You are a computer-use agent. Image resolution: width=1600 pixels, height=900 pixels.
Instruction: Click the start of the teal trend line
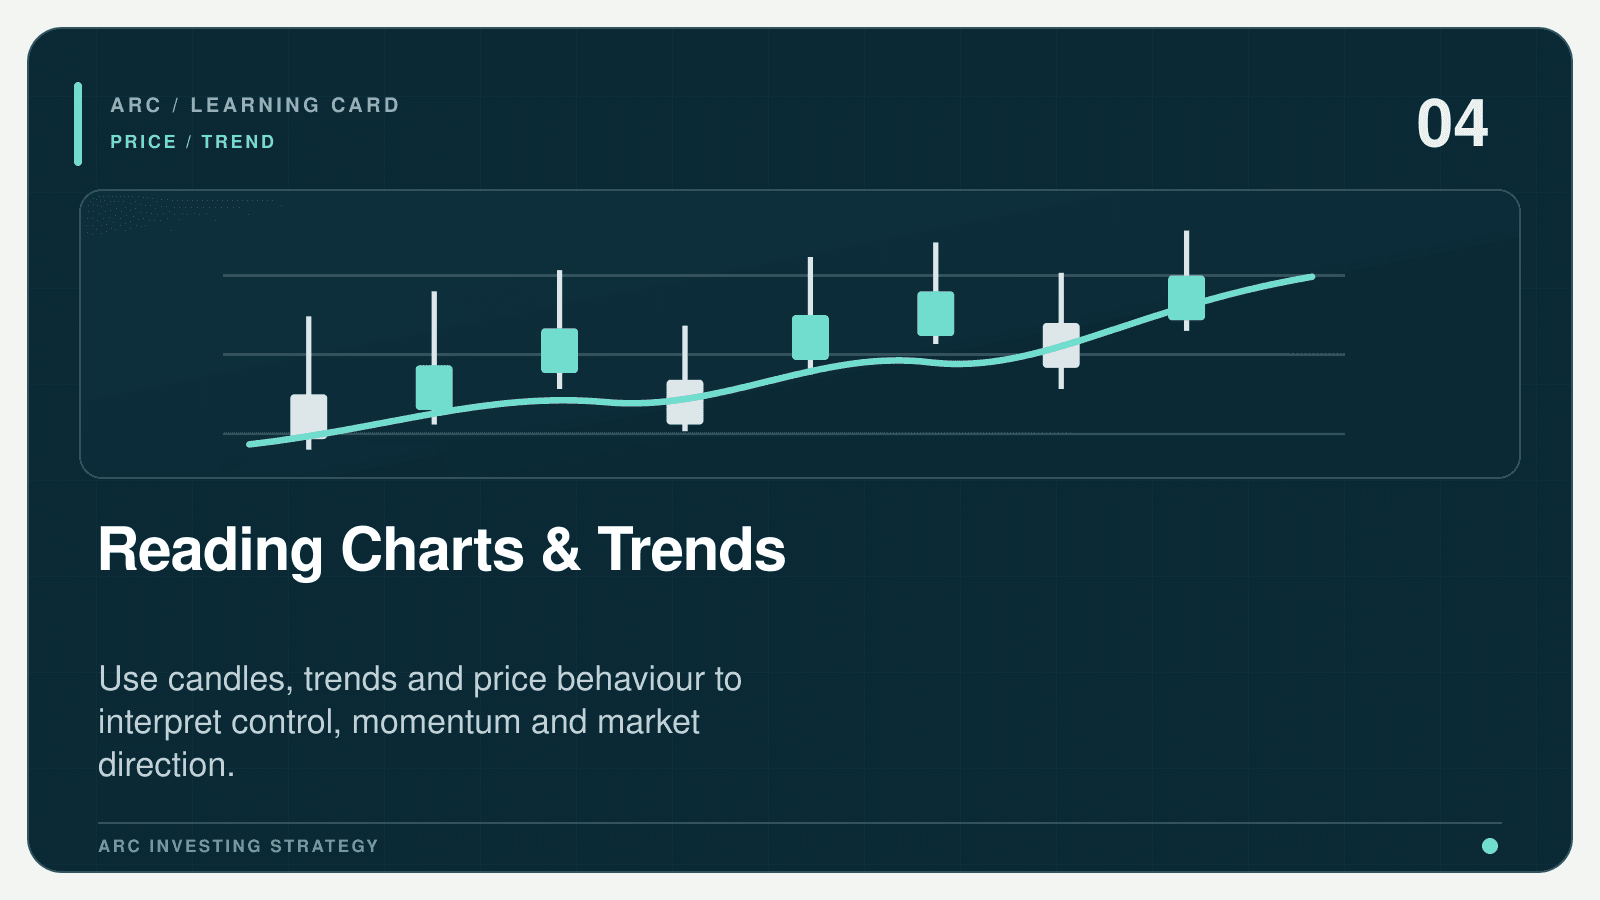tap(251, 444)
